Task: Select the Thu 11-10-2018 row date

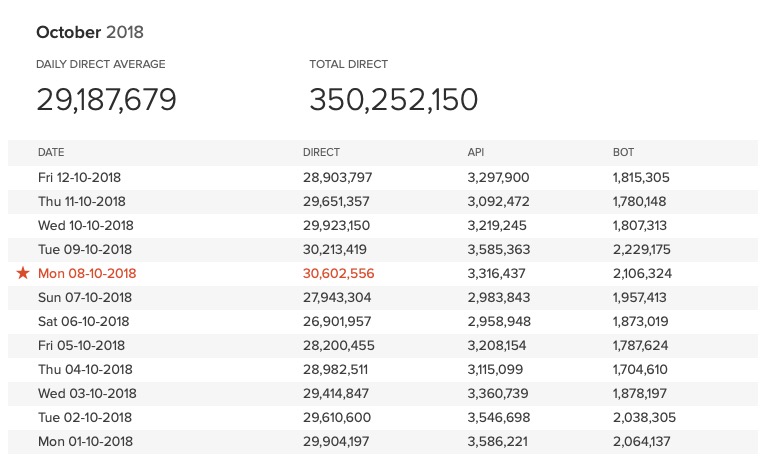Action: (86, 201)
